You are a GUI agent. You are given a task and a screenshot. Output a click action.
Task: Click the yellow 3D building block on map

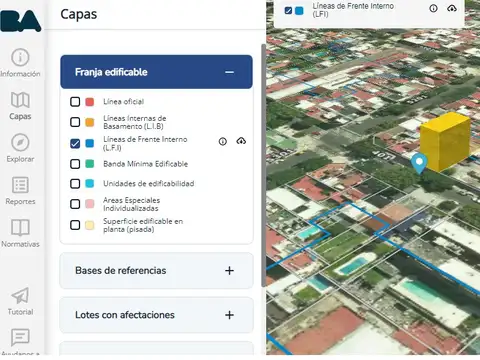(x=445, y=142)
